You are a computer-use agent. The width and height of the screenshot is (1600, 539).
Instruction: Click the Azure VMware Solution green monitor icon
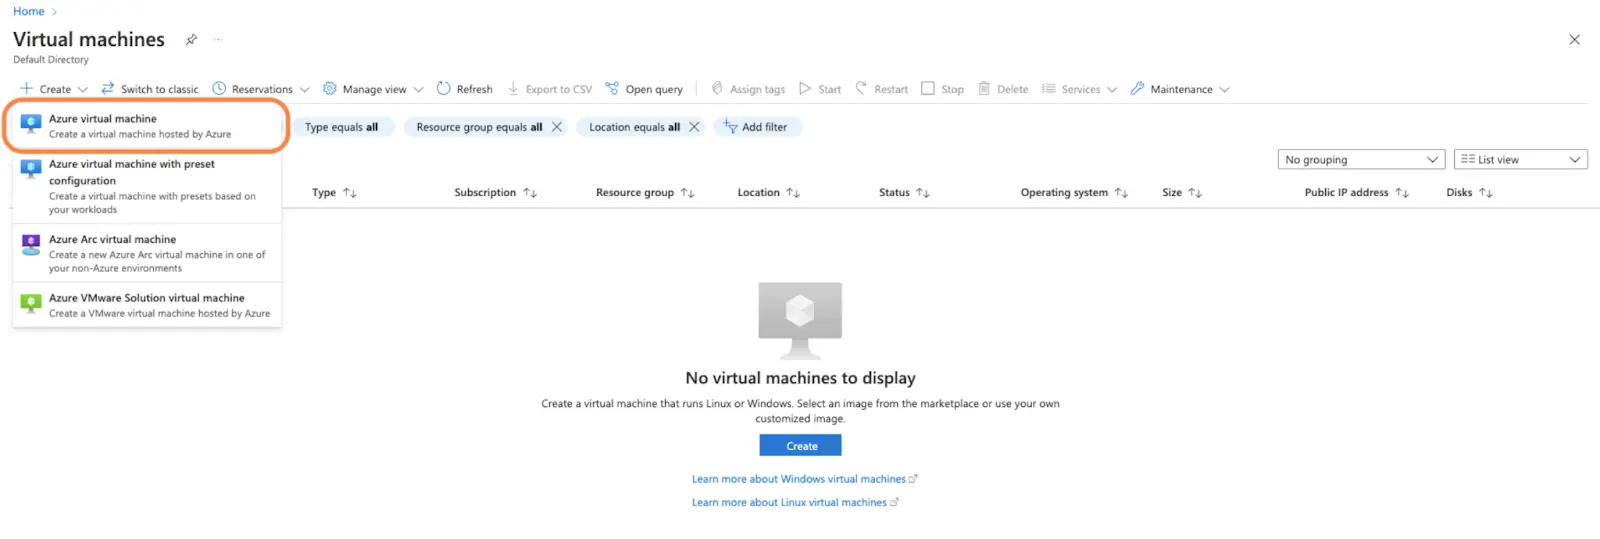(x=31, y=302)
